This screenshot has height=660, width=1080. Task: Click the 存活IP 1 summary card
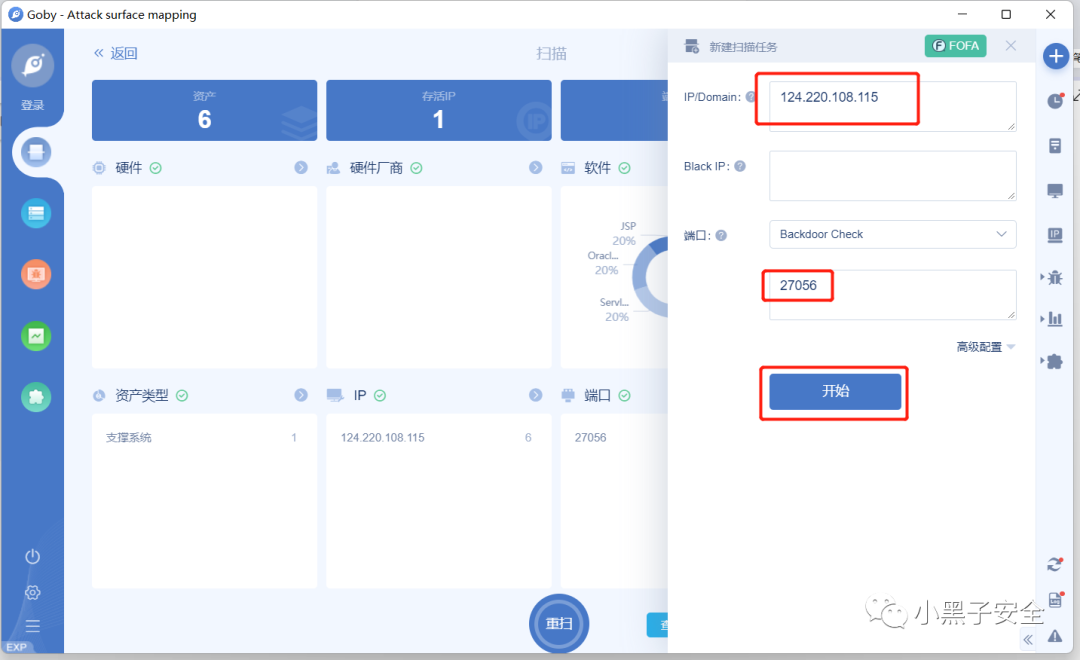439,110
